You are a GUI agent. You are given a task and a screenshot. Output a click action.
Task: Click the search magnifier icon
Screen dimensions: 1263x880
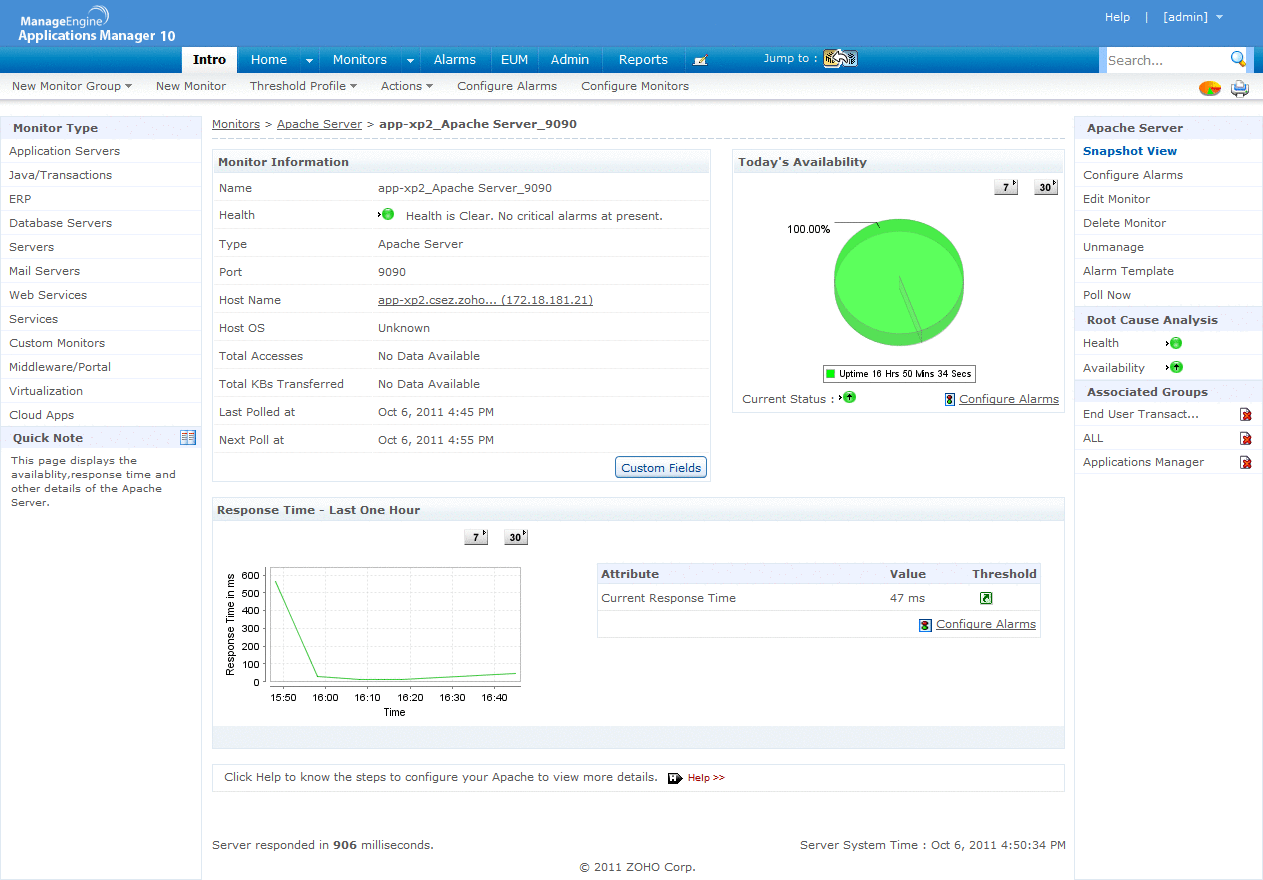coord(1238,59)
